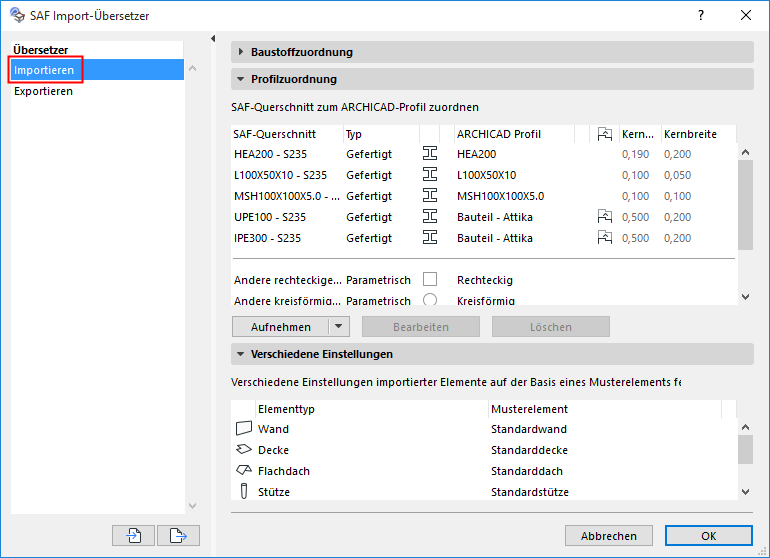Click the Flachdach roof icon
Viewport: 770px width, 558px height.
[x=243, y=471]
